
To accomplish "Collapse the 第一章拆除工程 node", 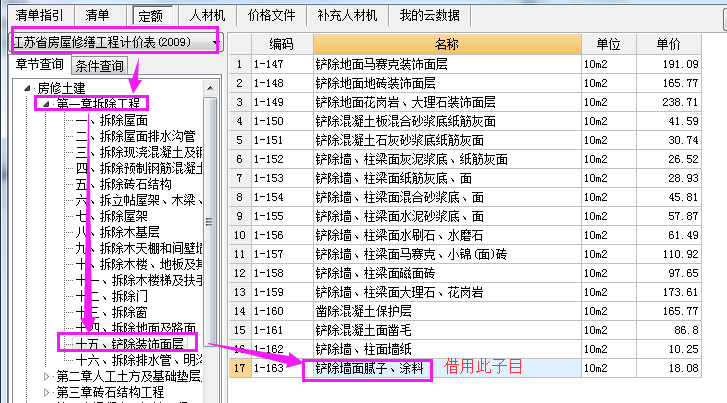I will point(46,104).
